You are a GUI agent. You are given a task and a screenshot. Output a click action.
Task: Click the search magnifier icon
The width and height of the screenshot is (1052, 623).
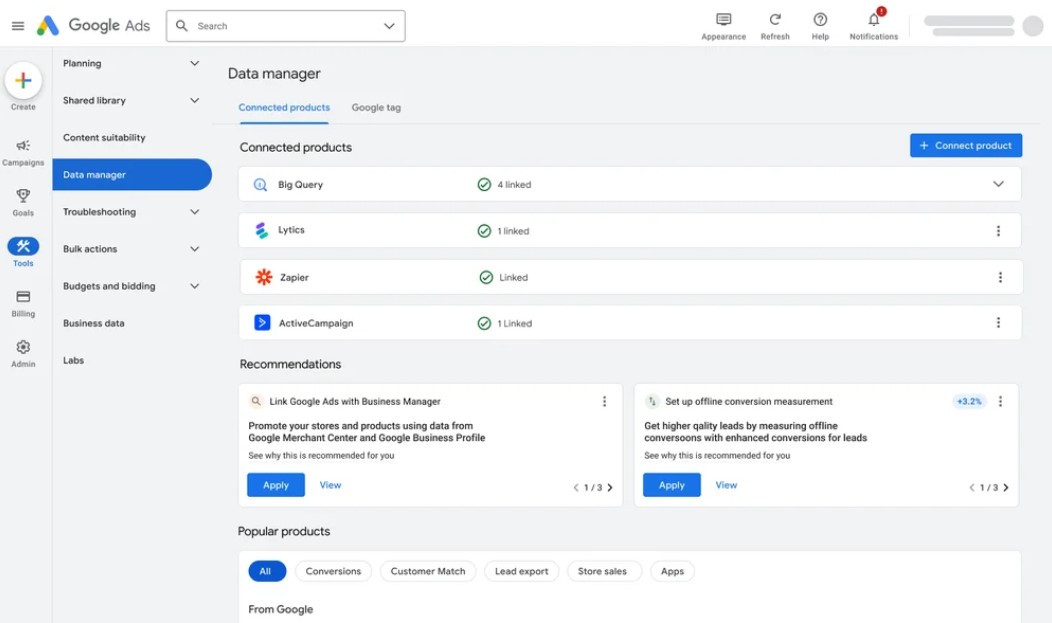pos(182,25)
